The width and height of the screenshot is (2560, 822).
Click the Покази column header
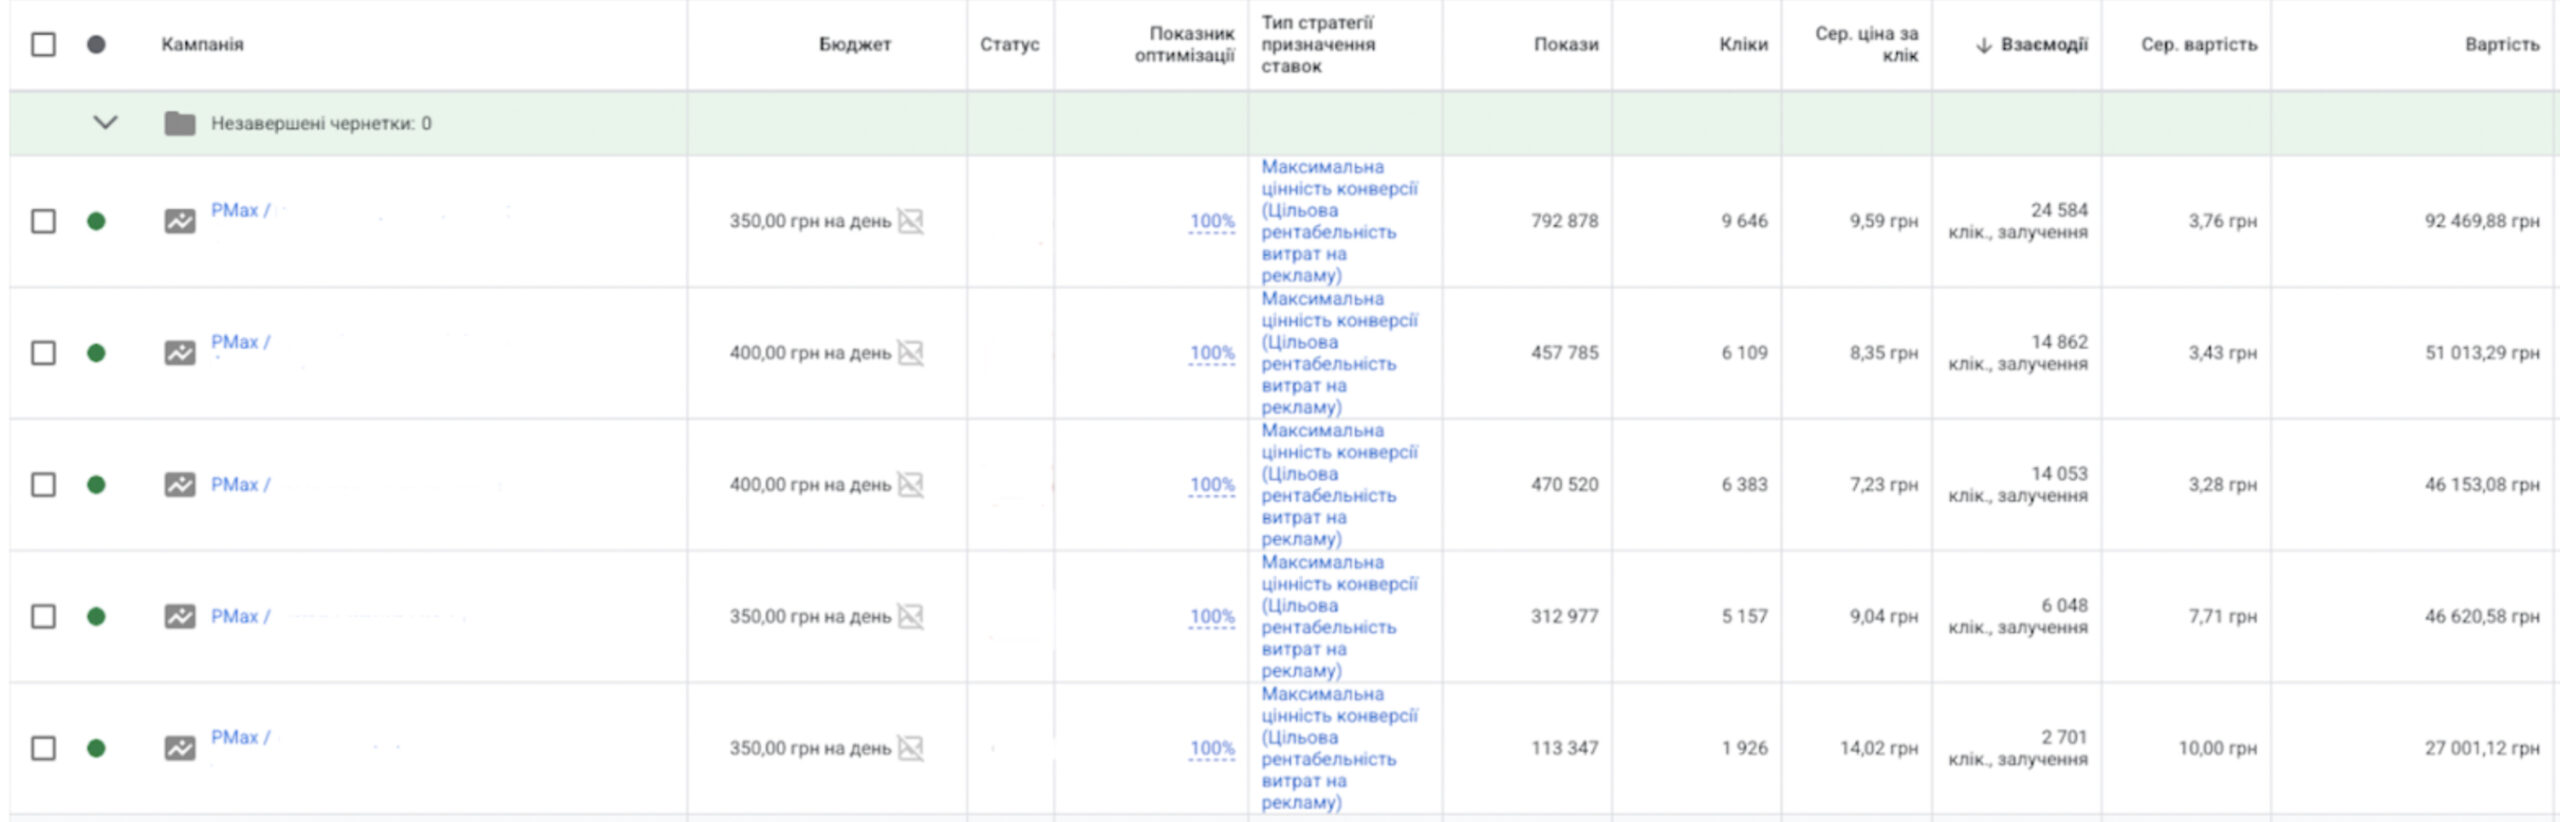1565,44
